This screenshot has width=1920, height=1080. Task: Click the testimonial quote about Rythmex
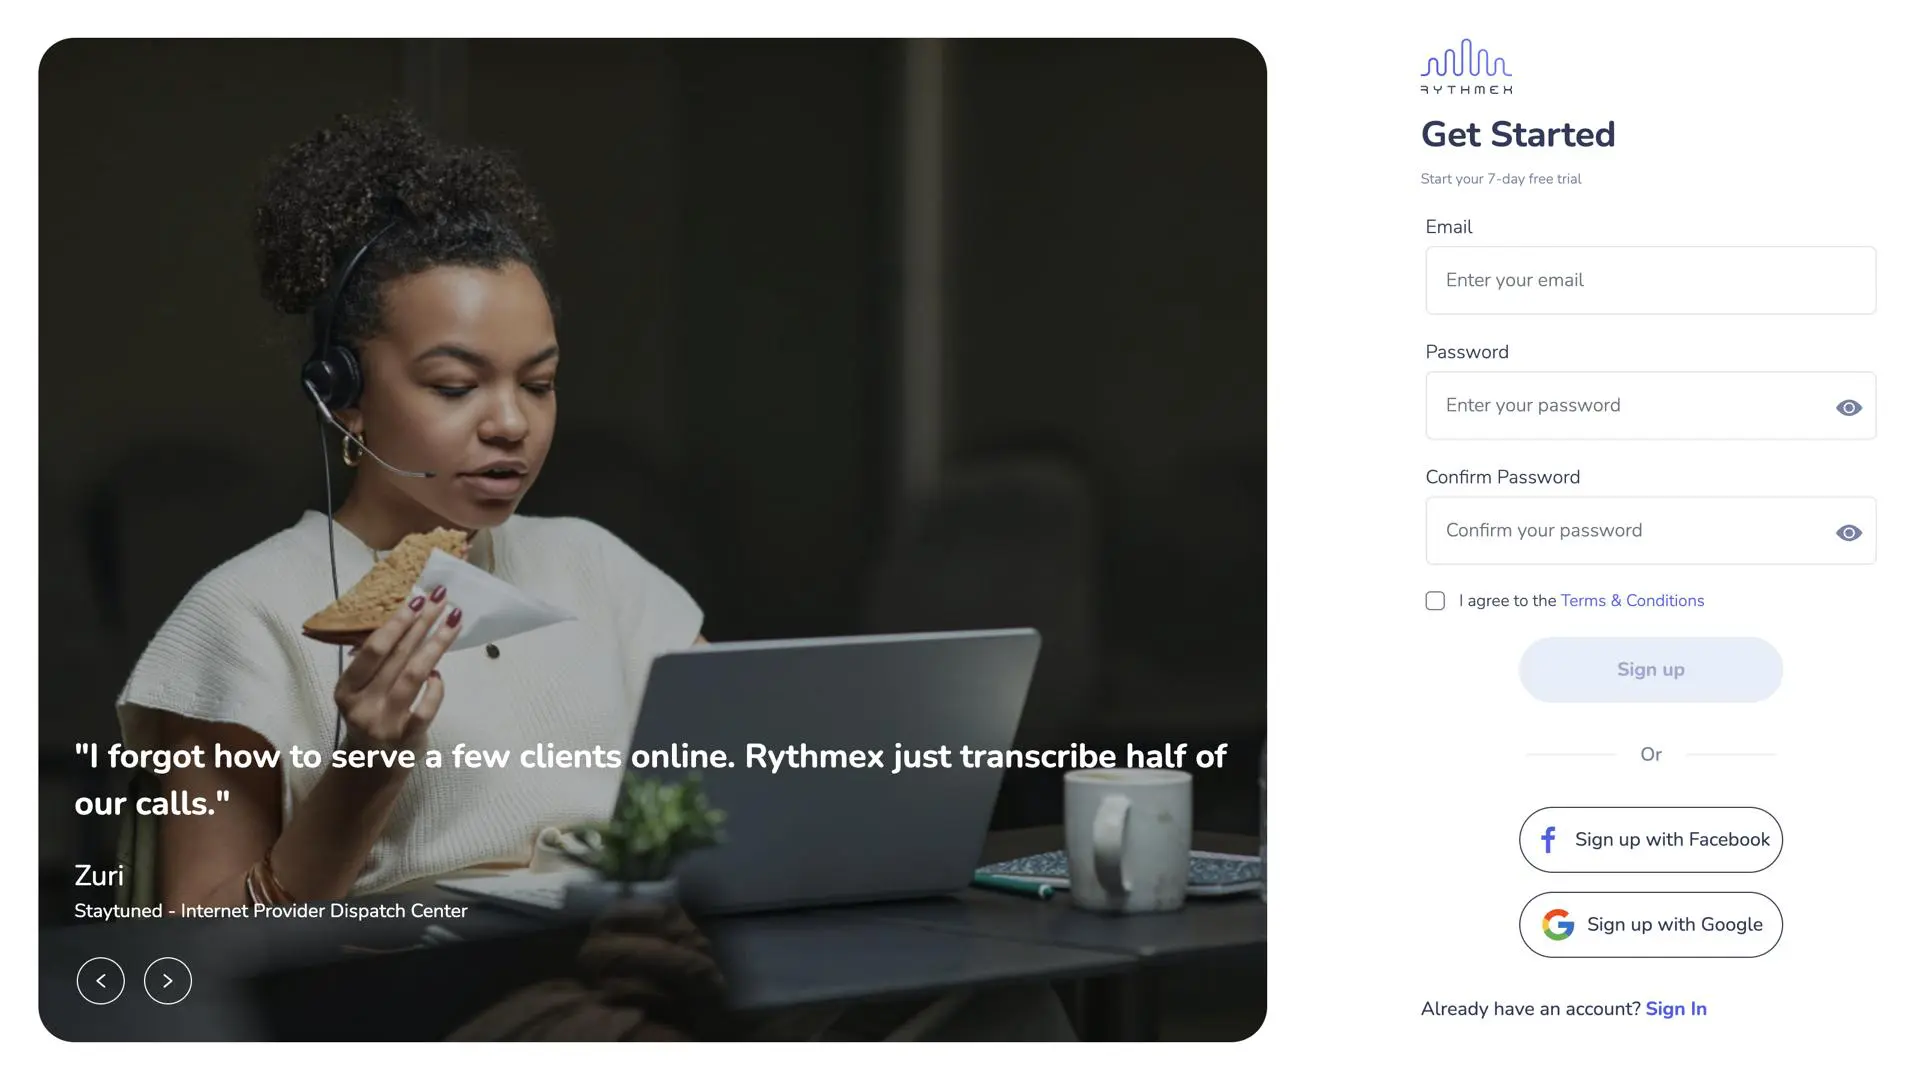click(650, 780)
